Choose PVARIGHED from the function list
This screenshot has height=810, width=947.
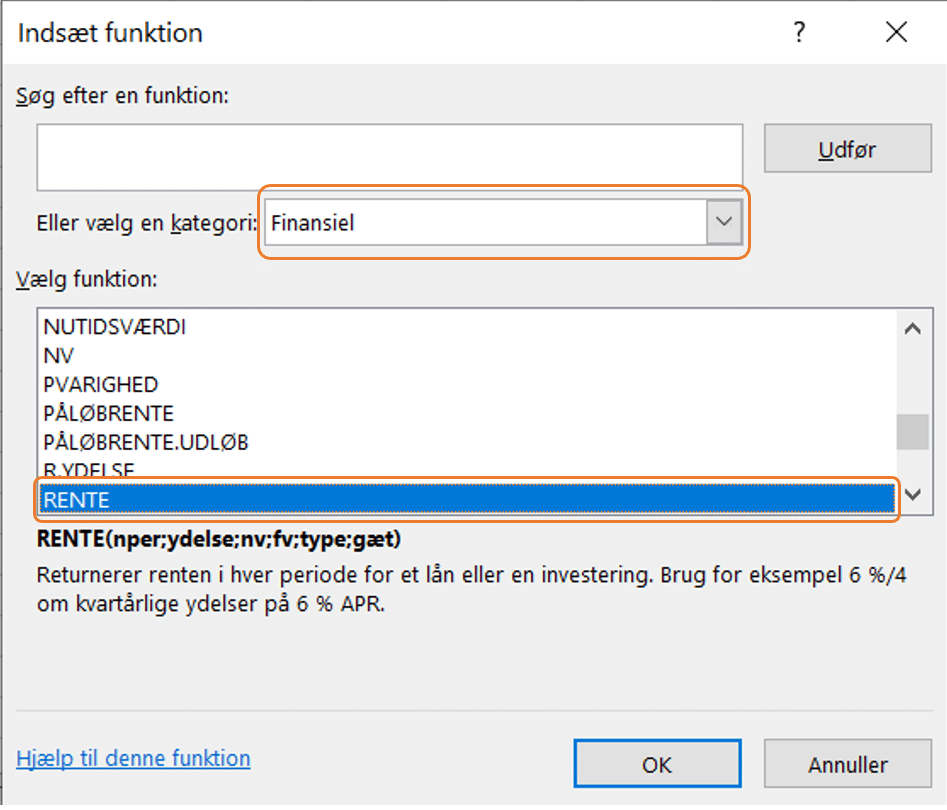click(101, 384)
